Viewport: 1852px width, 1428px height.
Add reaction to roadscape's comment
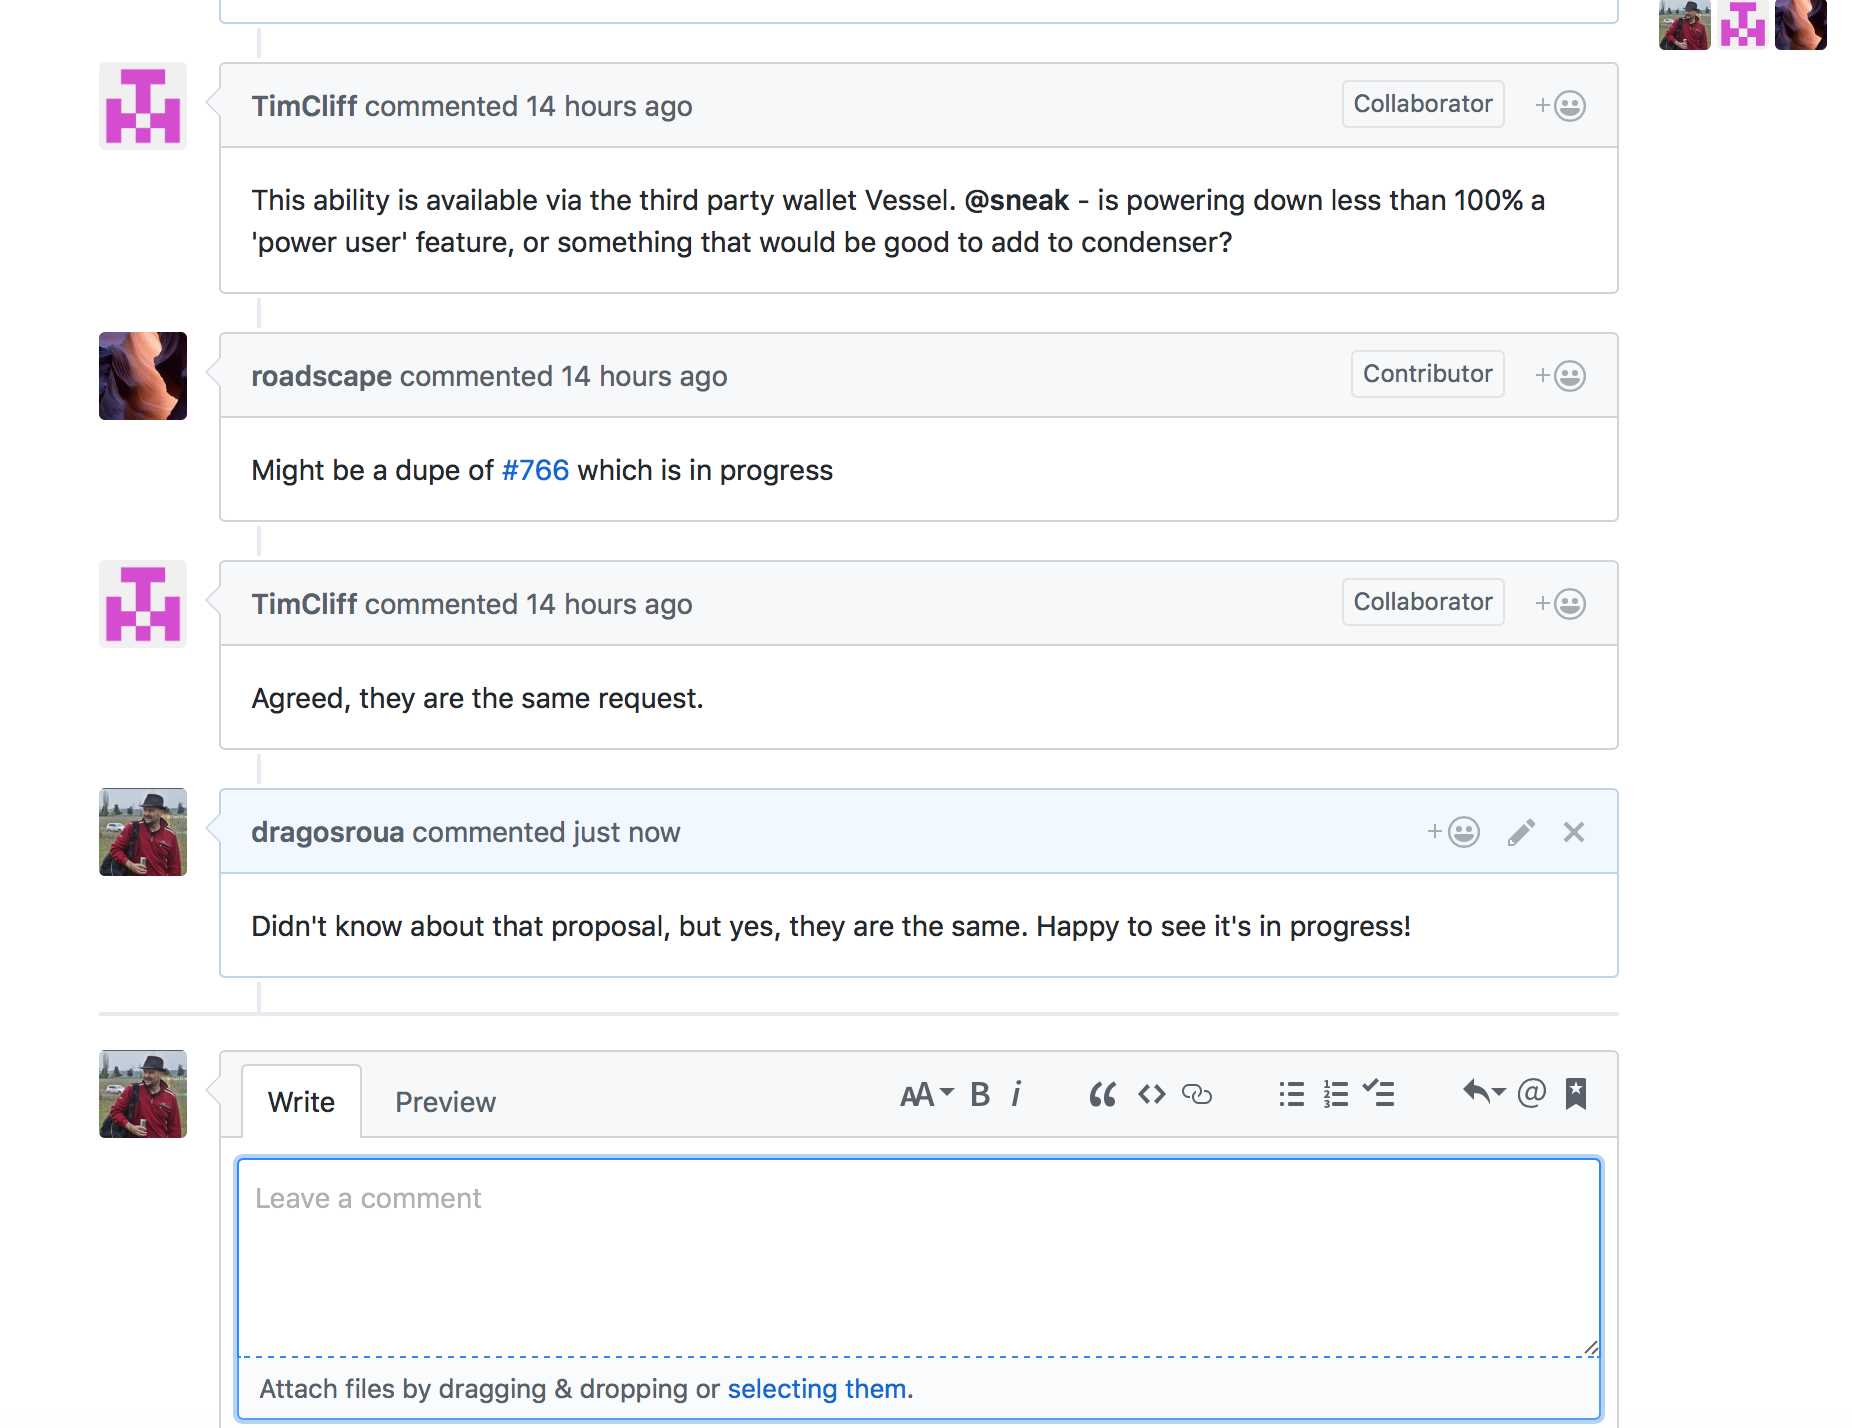(x=1561, y=376)
